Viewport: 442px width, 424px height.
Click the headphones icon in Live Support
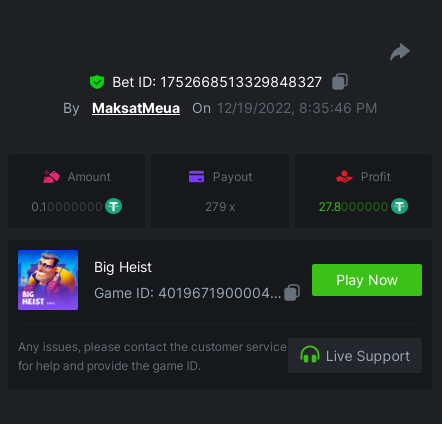[x=310, y=355]
